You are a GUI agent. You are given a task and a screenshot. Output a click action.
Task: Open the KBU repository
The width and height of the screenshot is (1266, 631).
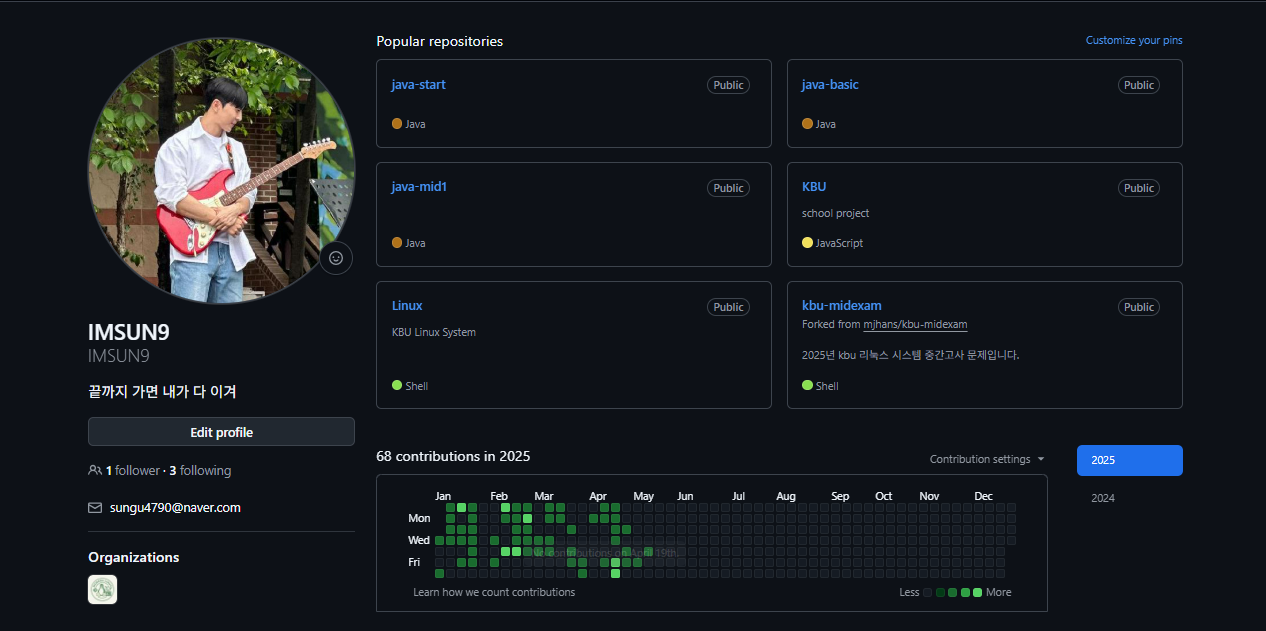point(814,187)
